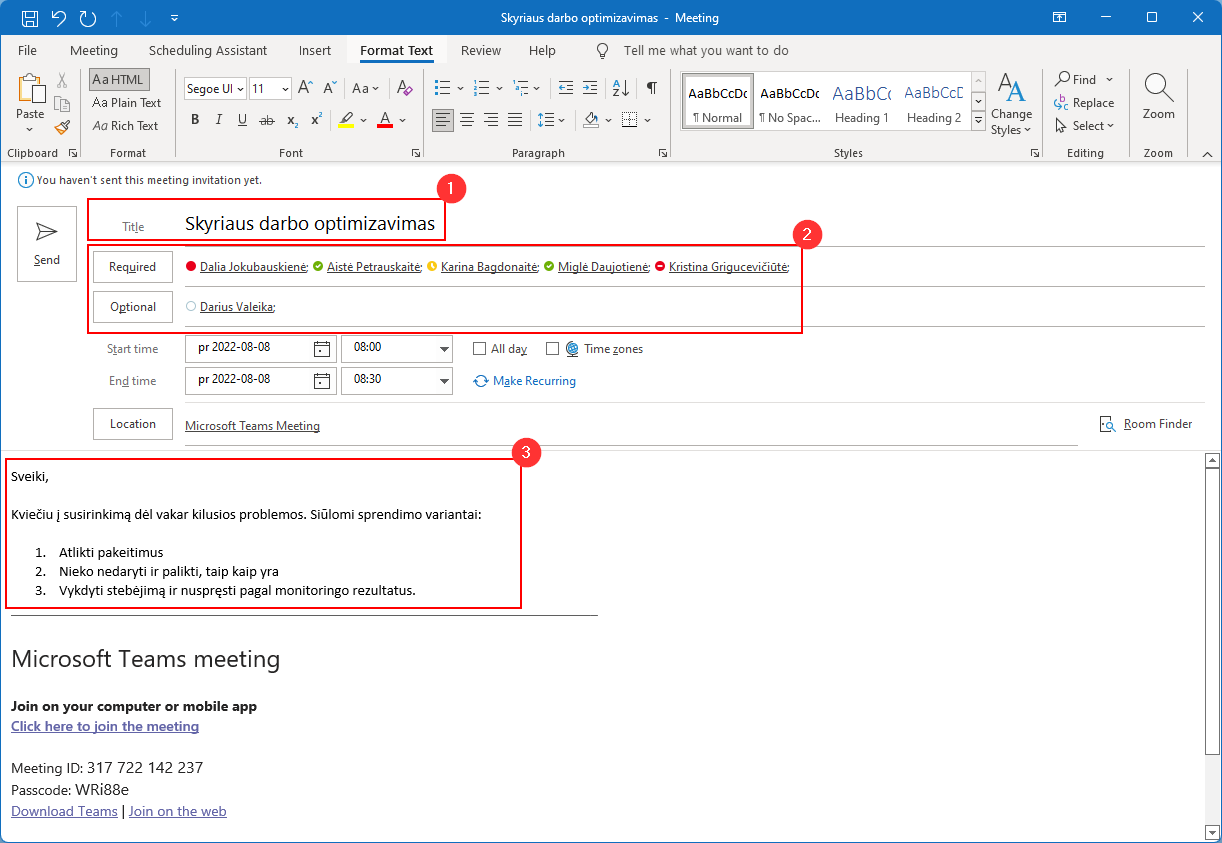Switch to the Insert tab
Screen dimensions: 1222x843
[314, 50]
